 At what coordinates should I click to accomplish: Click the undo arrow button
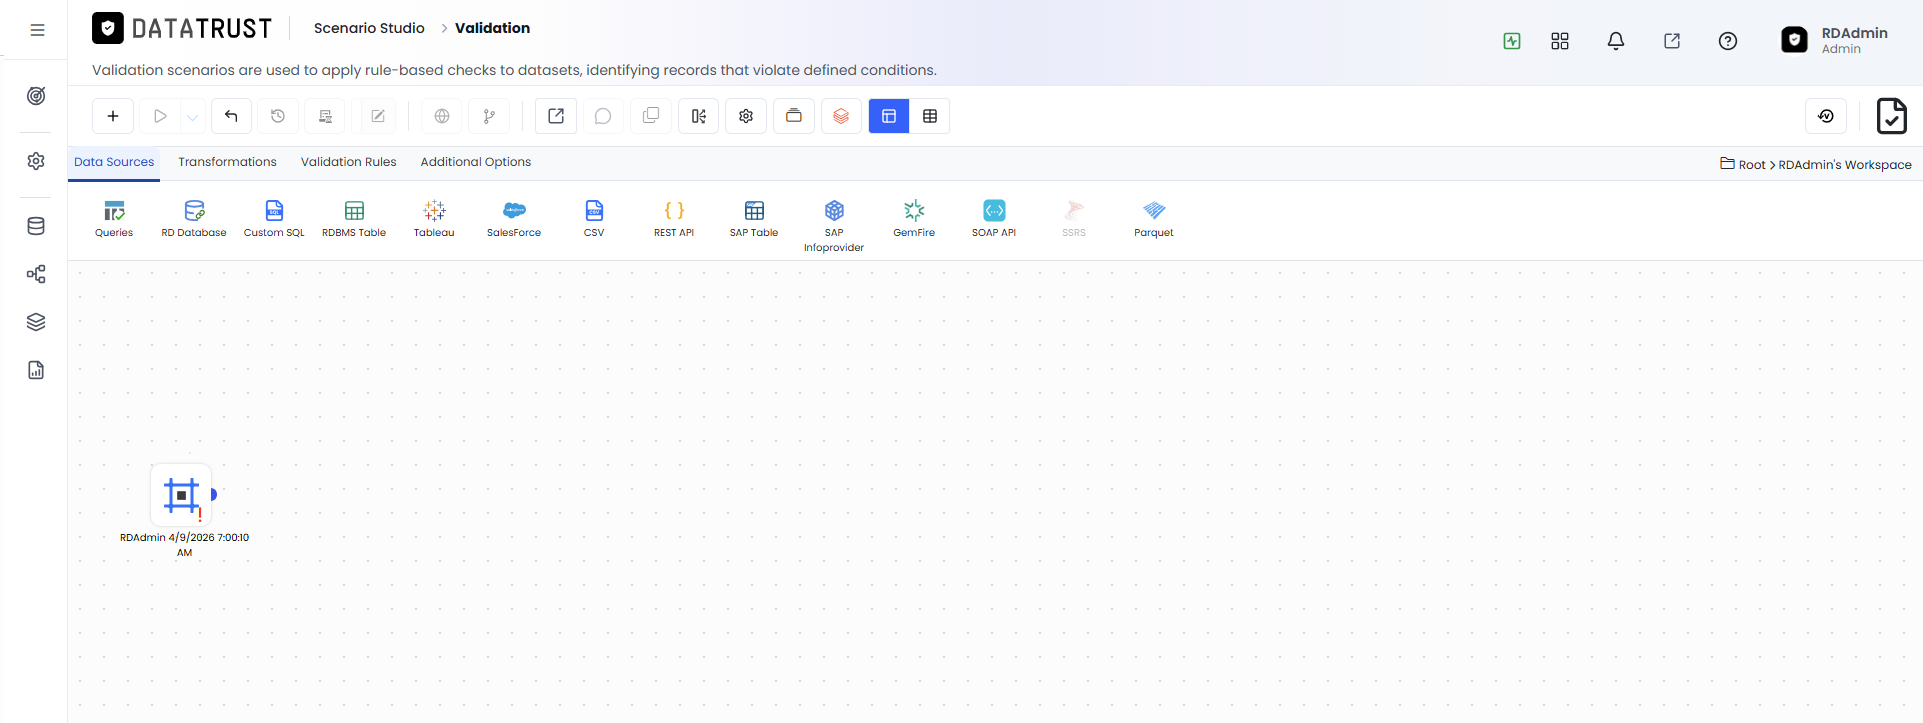(231, 116)
